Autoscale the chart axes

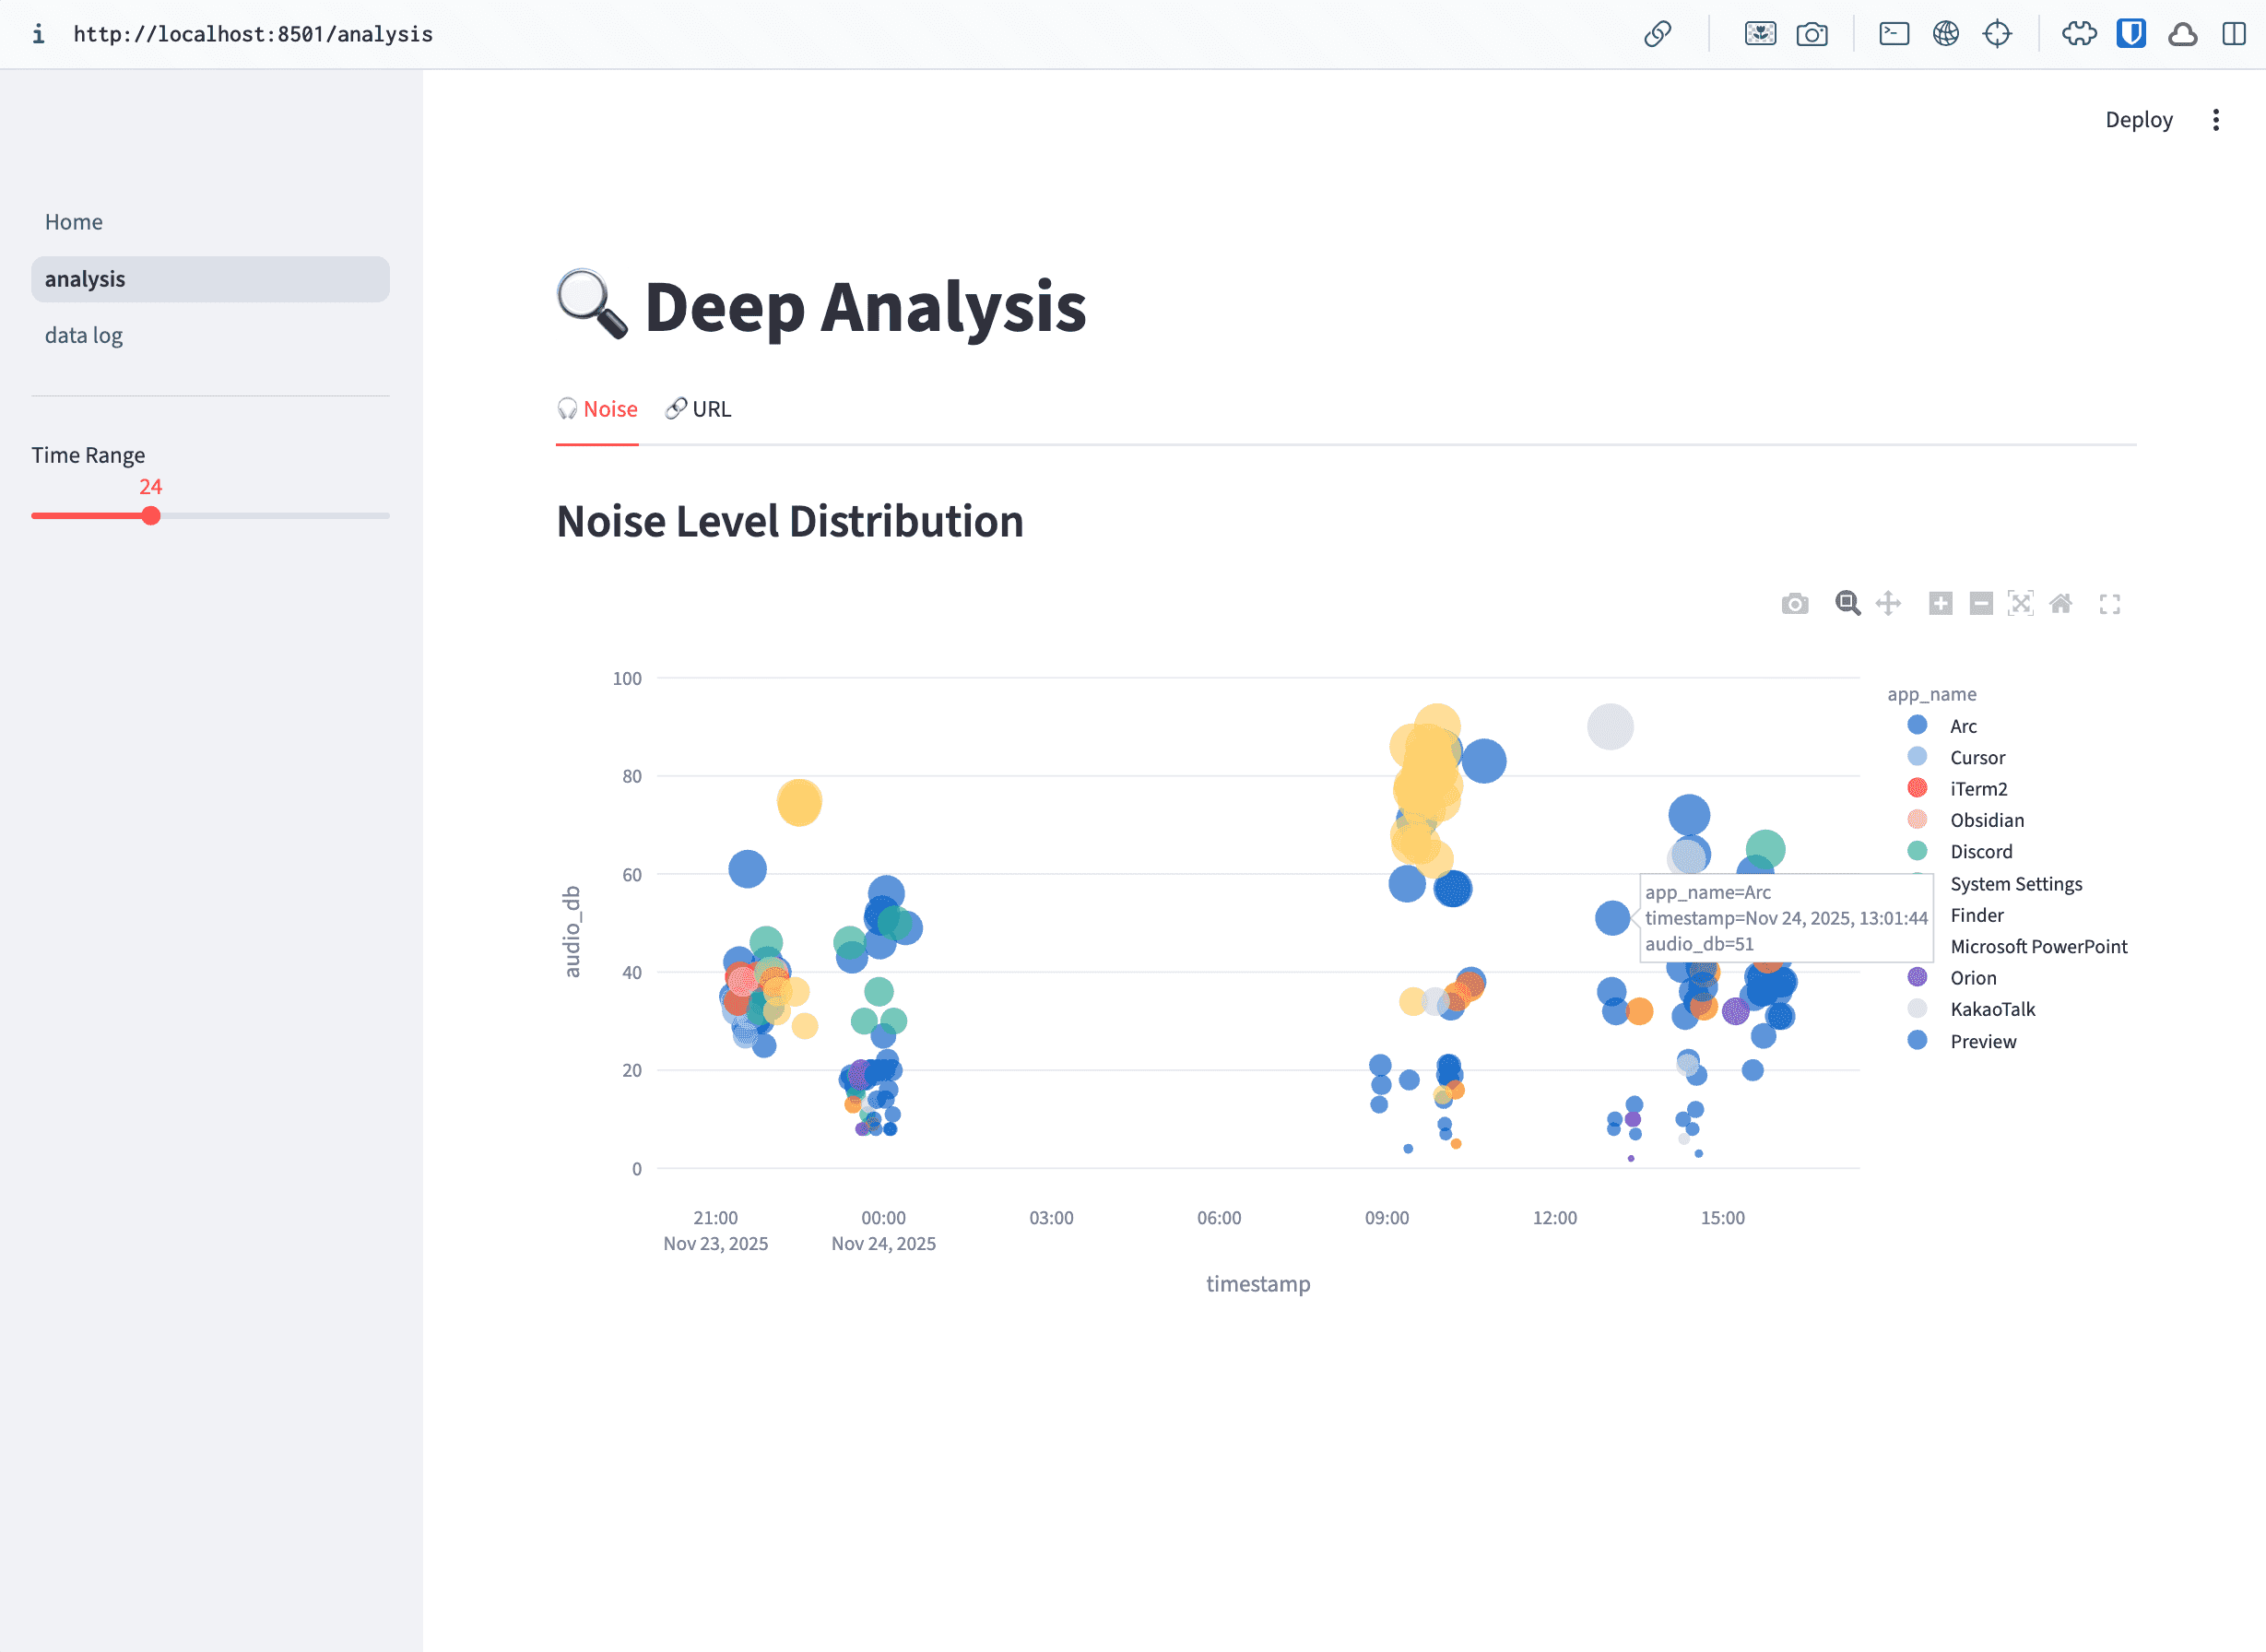click(x=2020, y=603)
